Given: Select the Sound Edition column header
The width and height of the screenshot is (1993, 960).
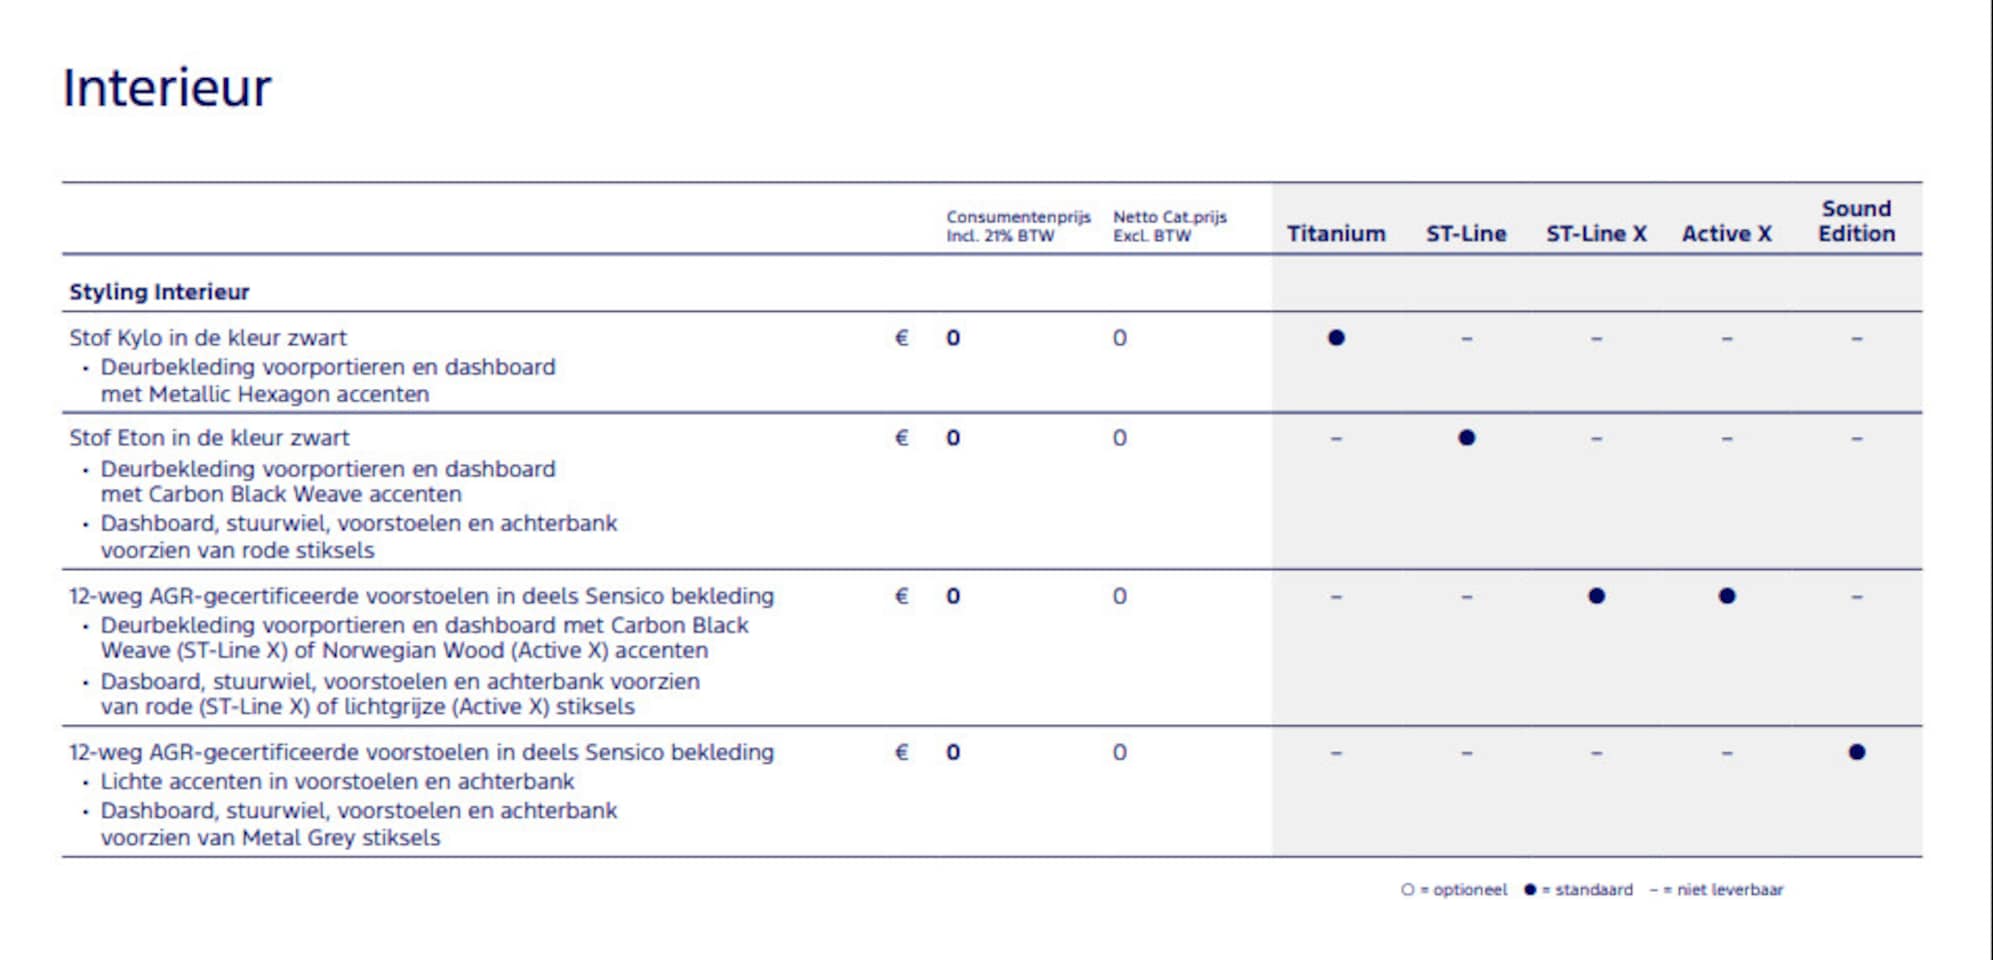Looking at the screenshot, I should 1857,221.
